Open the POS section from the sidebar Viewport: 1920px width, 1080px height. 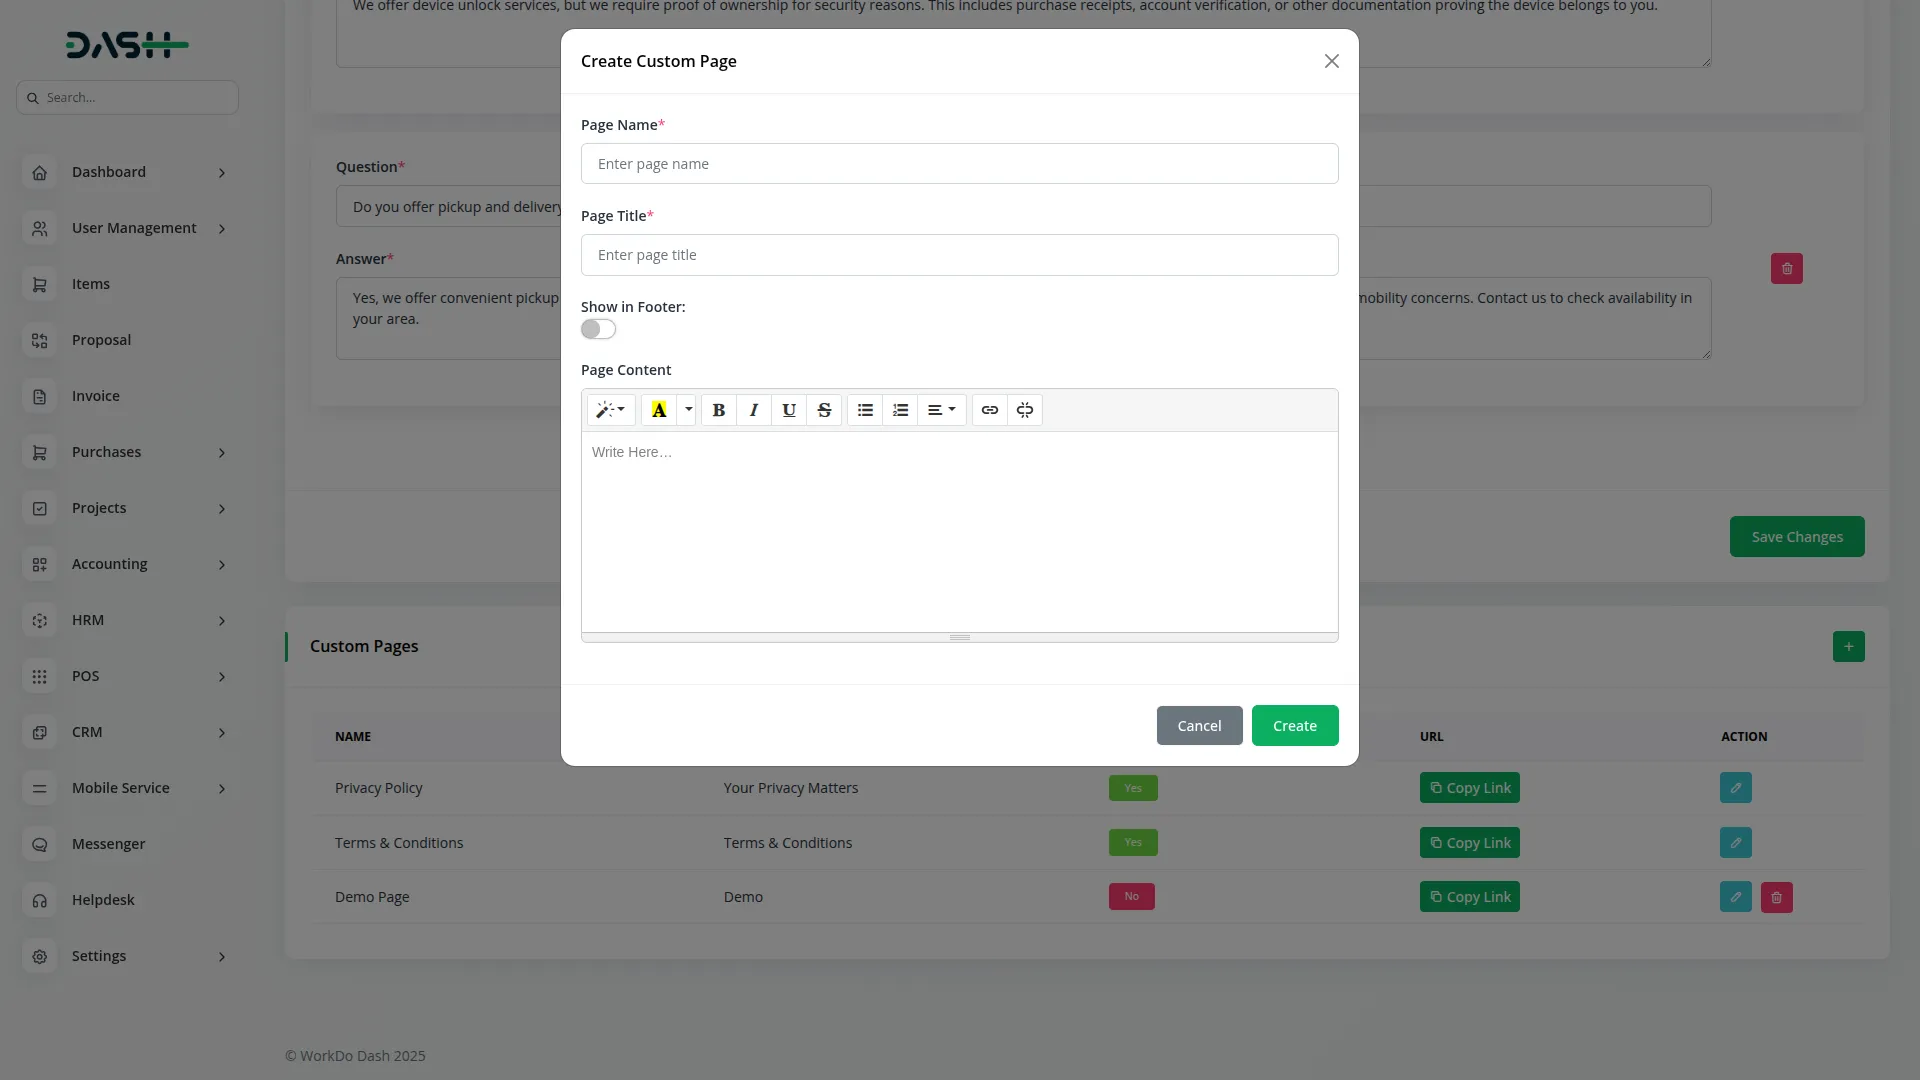(85, 675)
